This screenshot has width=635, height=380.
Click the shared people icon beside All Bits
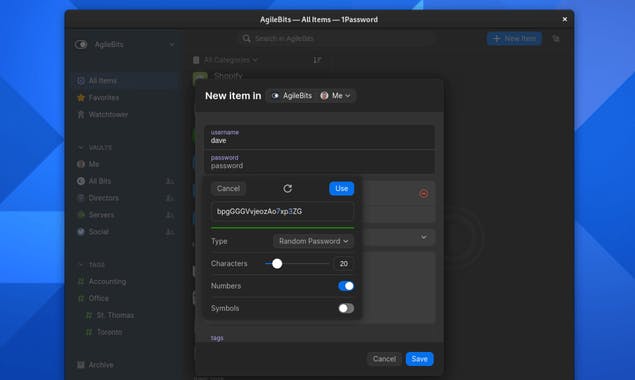pos(170,181)
